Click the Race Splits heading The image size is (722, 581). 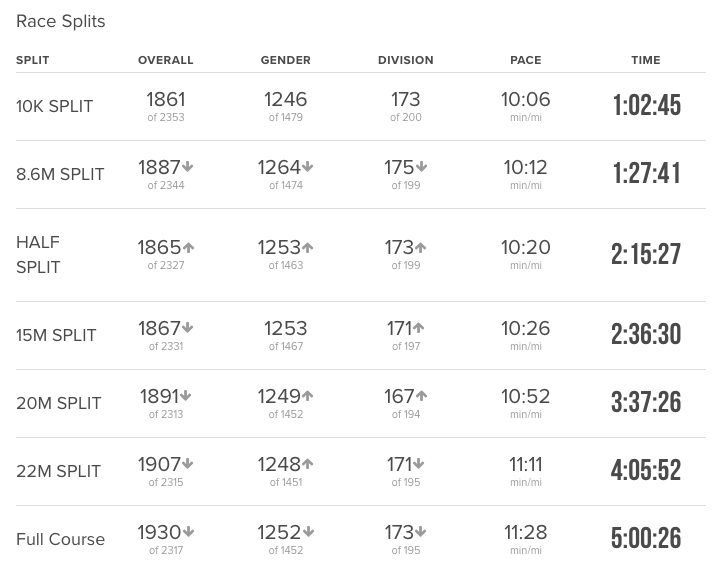[x=61, y=21]
